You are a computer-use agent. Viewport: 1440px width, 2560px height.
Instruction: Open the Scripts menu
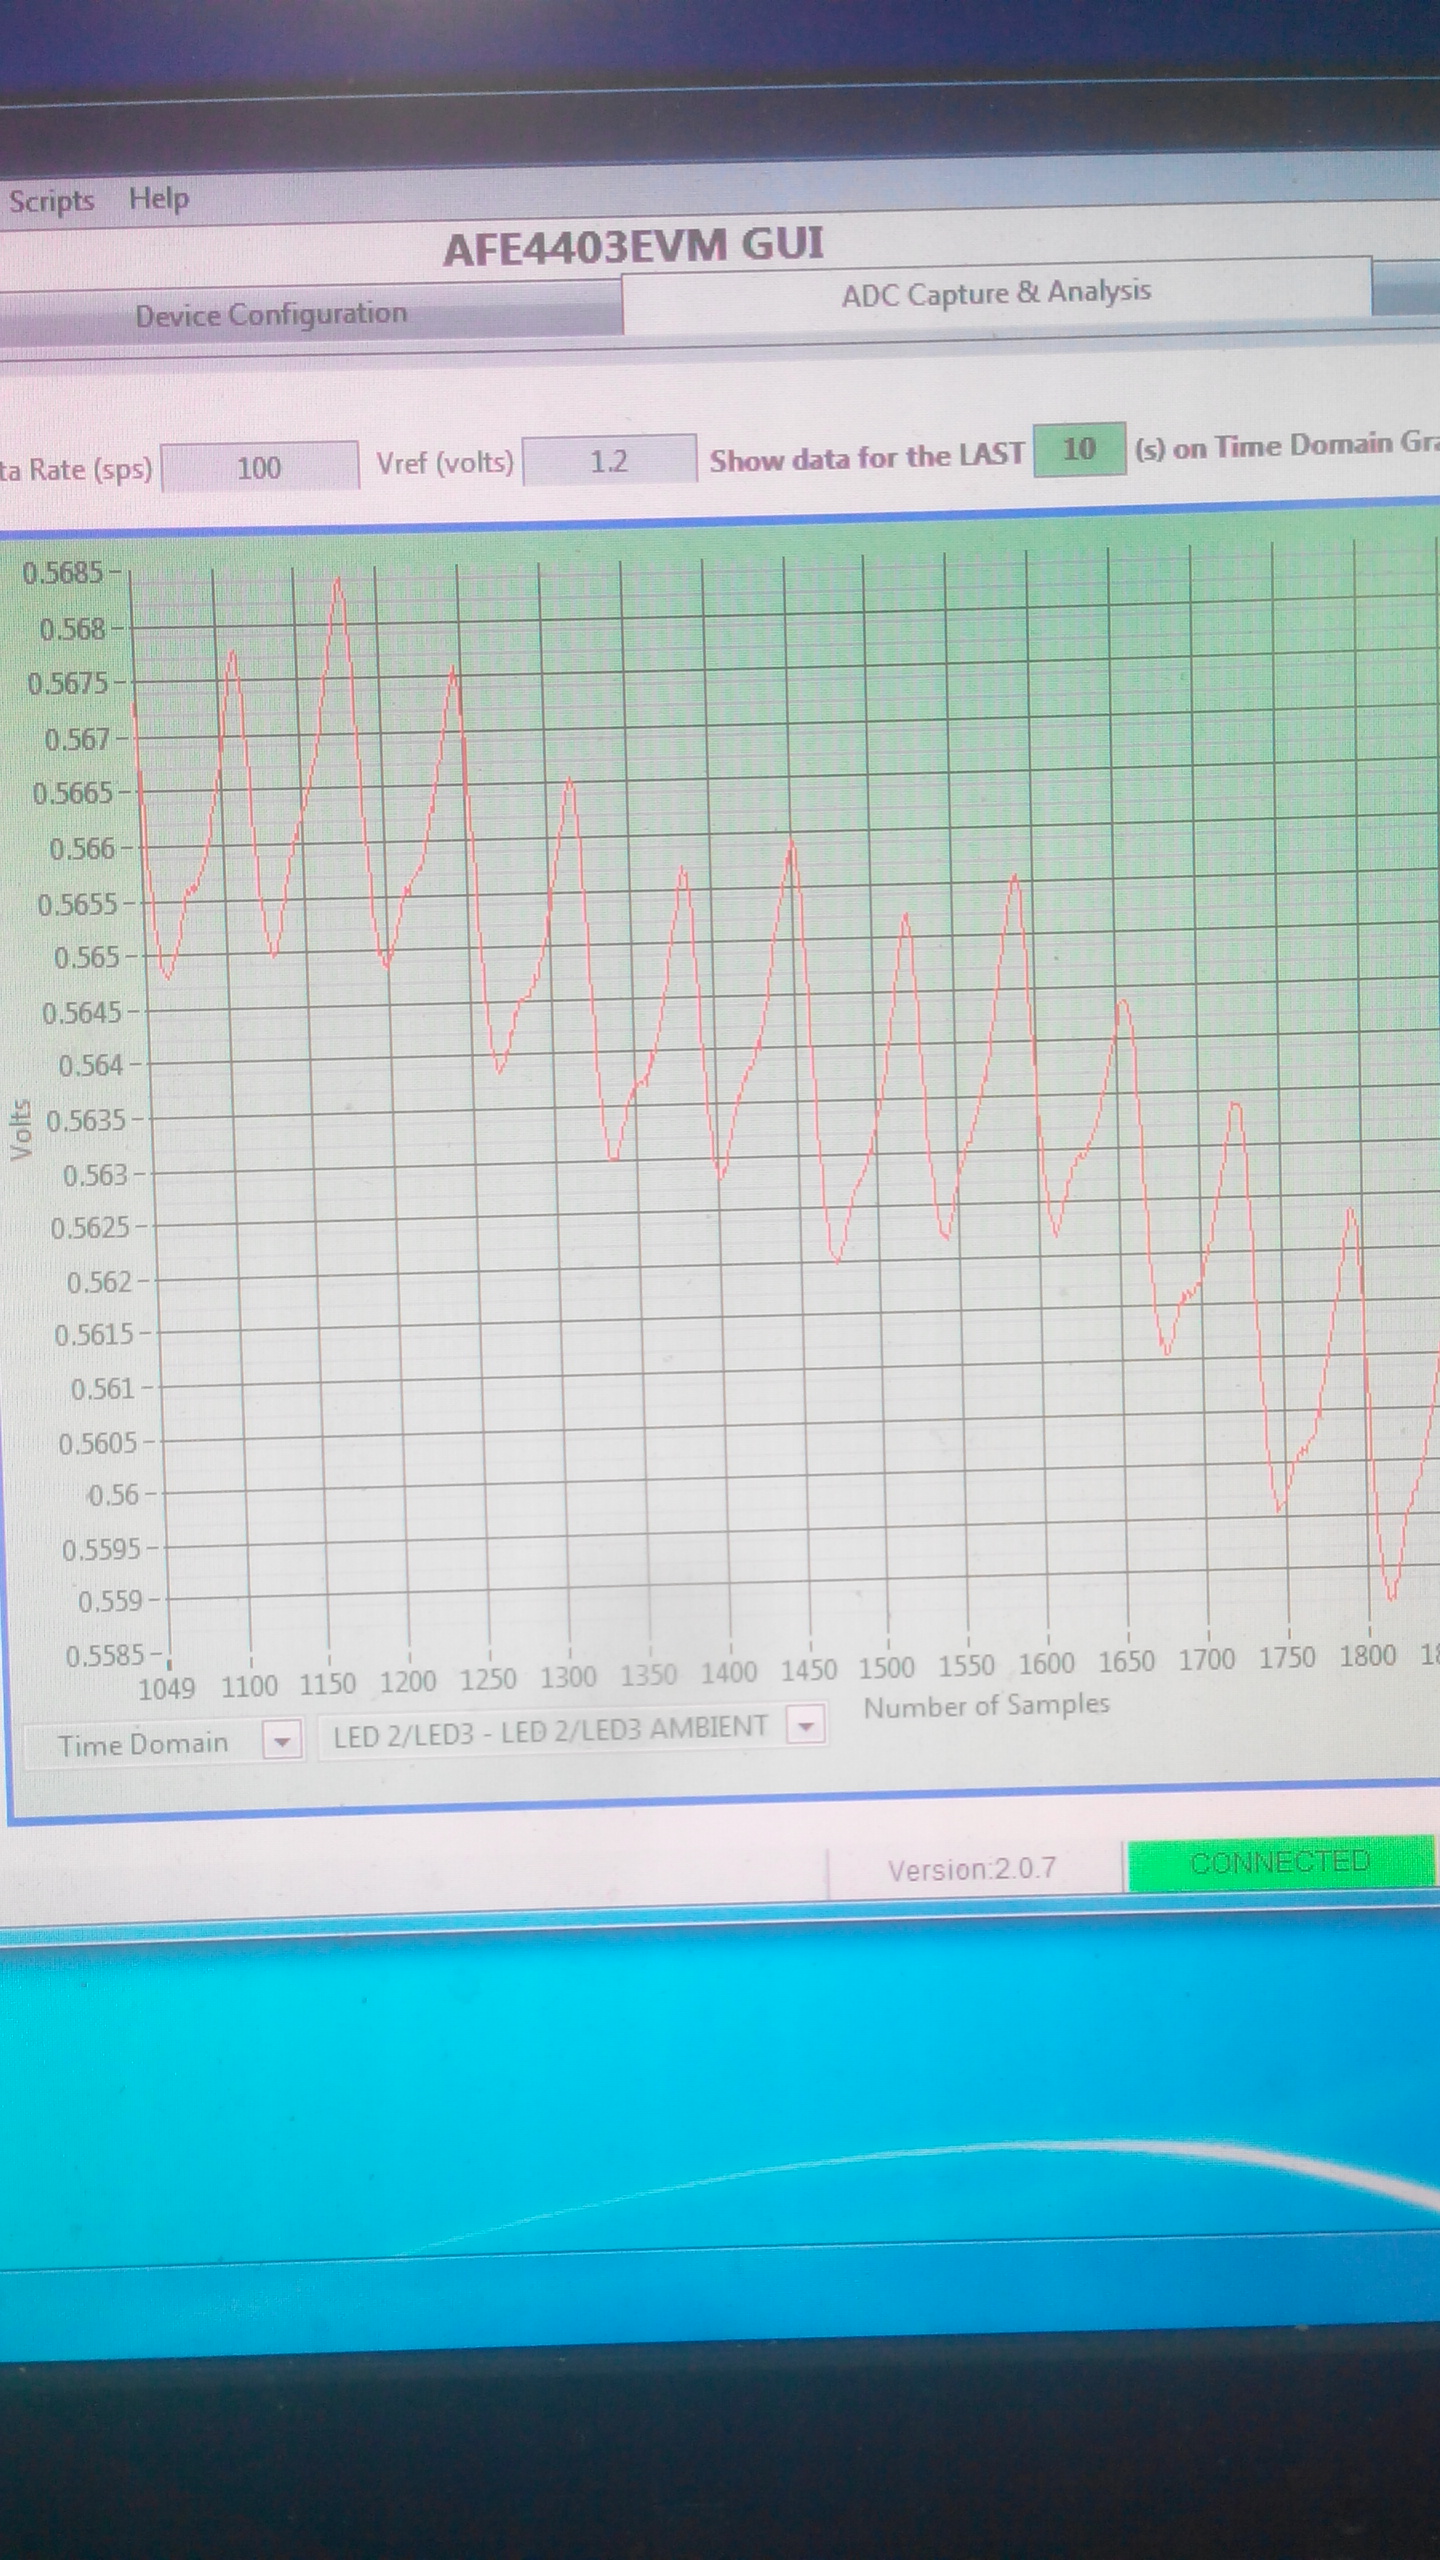click(51, 201)
